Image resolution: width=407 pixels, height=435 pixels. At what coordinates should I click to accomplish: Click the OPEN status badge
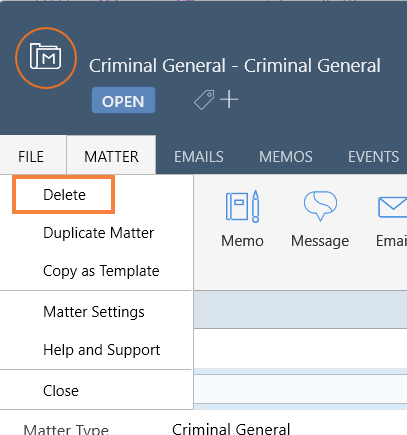pyautogui.click(x=123, y=100)
